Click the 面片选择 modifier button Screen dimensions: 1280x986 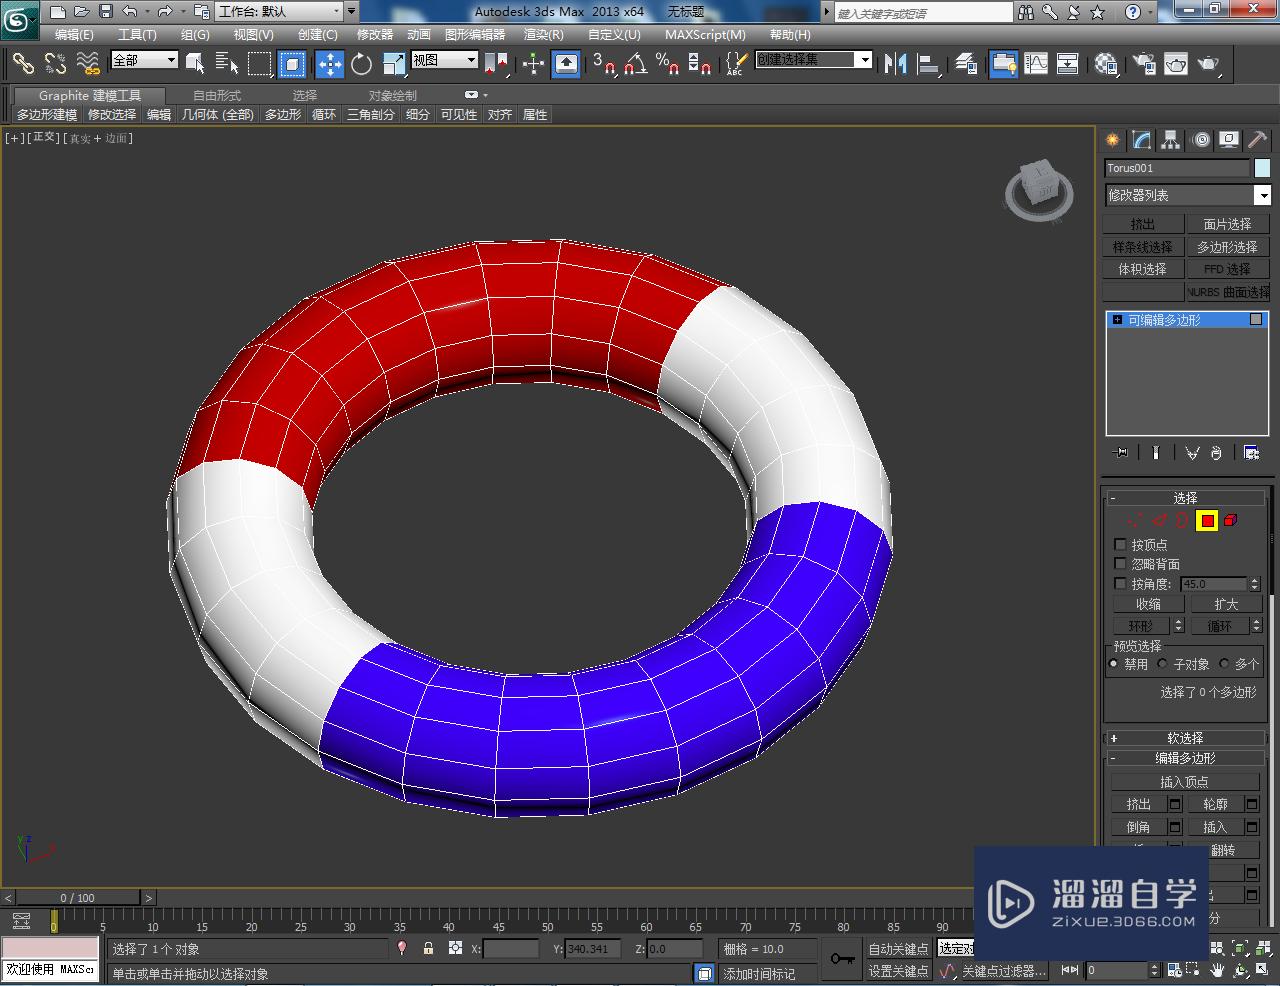coord(1227,224)
